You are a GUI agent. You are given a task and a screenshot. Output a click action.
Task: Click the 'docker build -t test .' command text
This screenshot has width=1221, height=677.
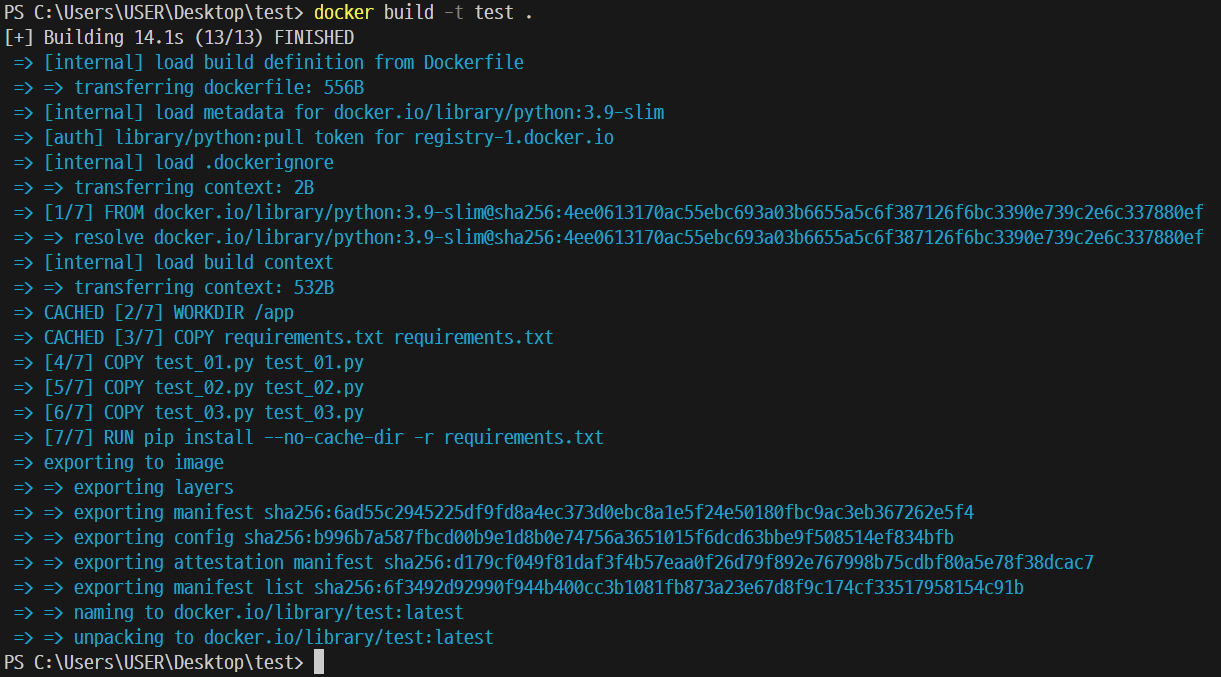(423, 13)
